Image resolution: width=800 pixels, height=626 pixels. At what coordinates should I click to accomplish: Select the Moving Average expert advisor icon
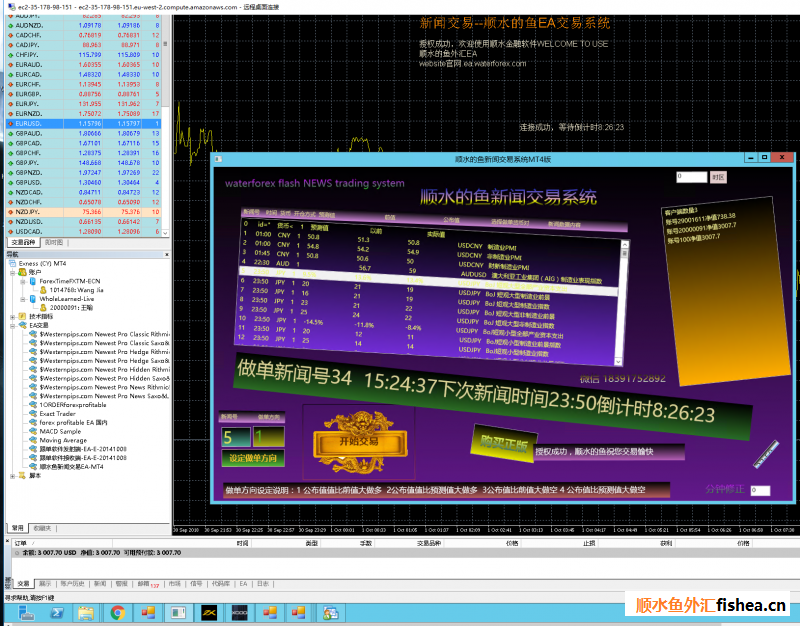point(33,439)
